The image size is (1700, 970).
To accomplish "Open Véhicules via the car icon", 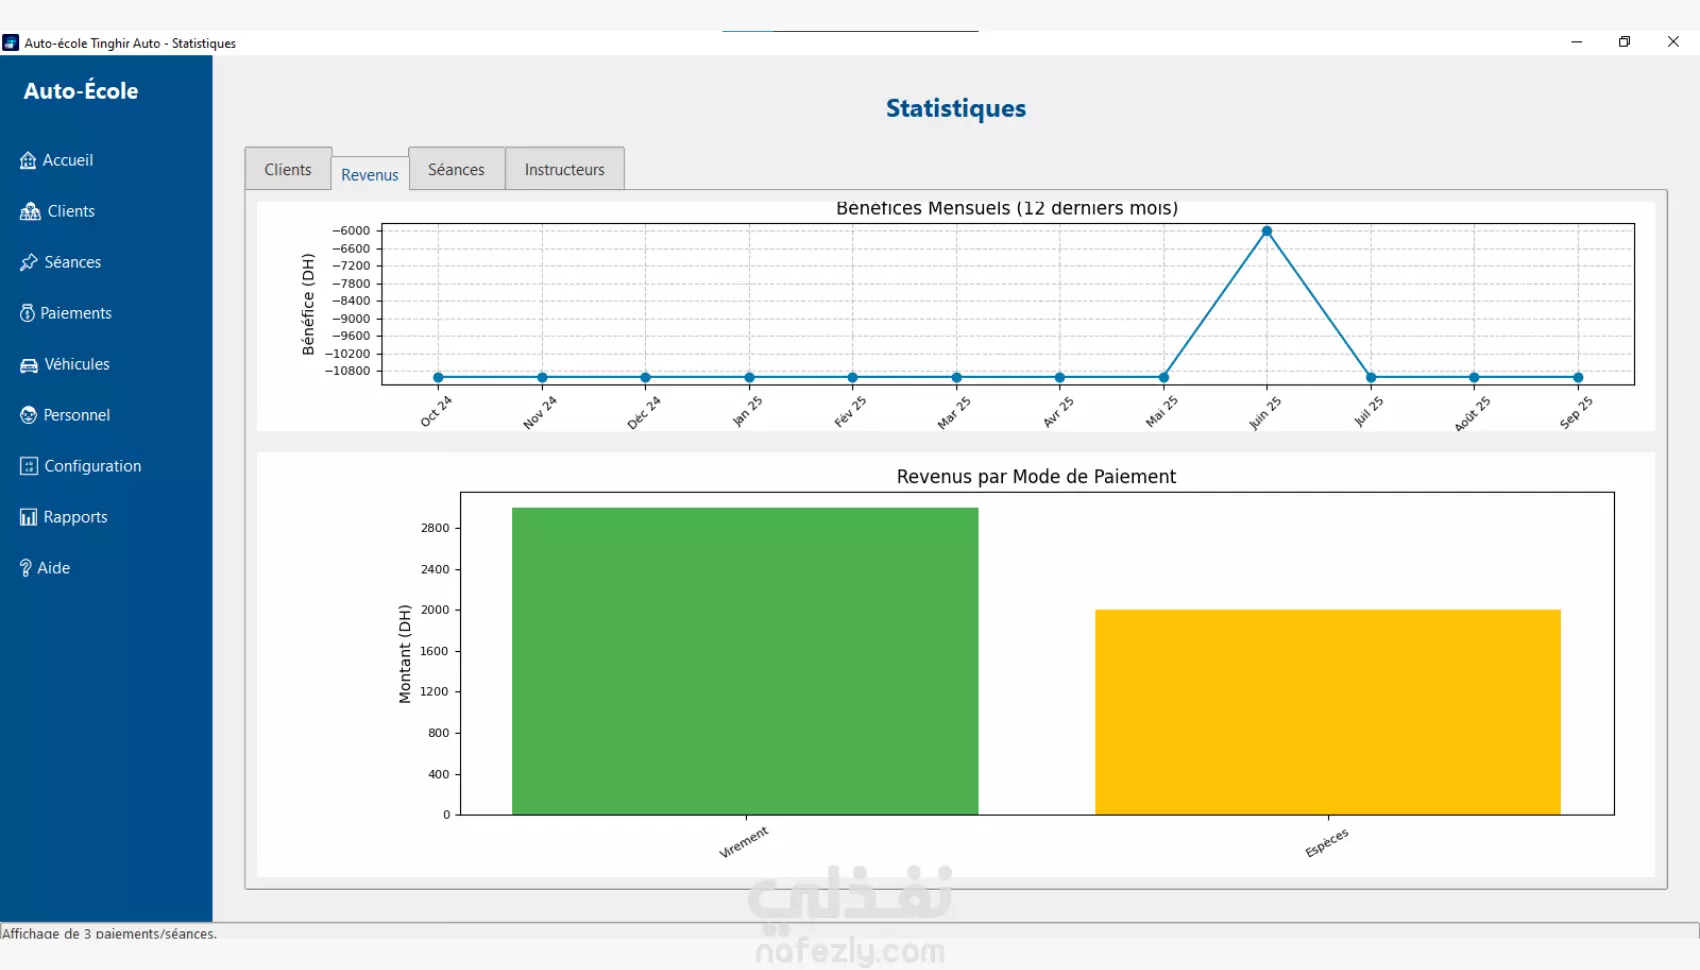I will click(29, 365).
